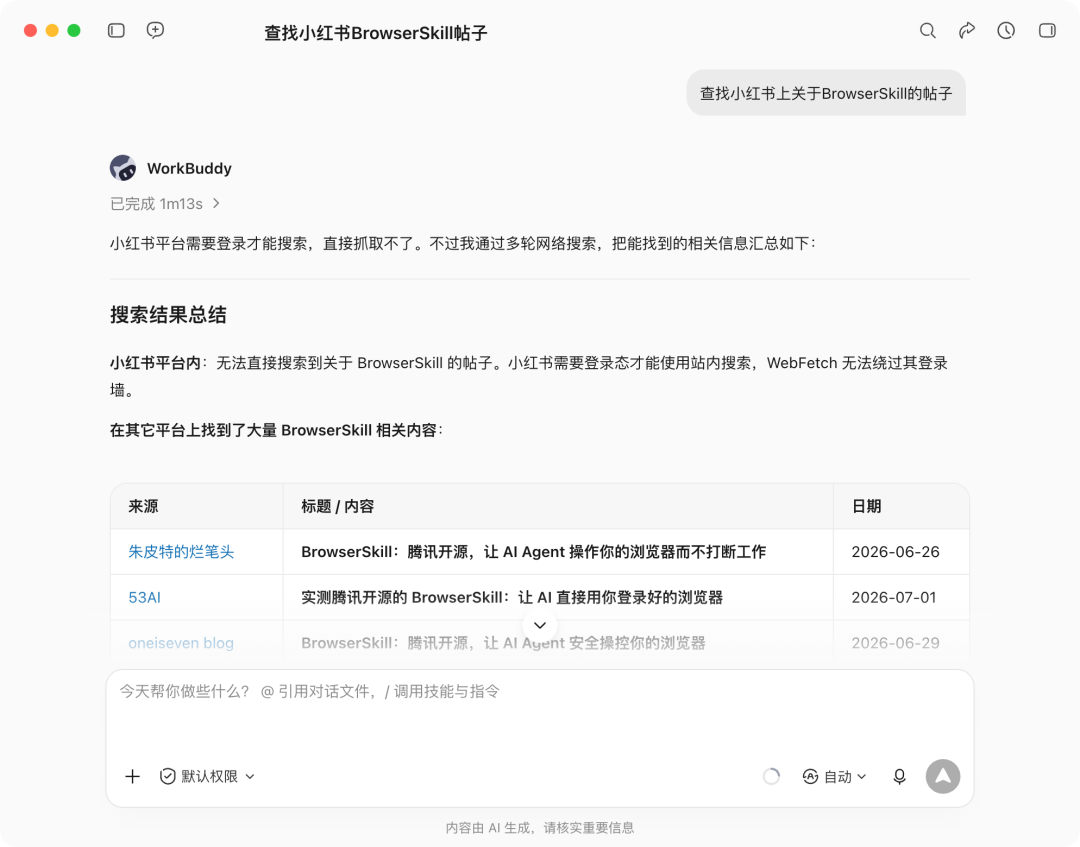This screenshot has width=1080, height=847.
Task: Close the window with the red button
Action: [30, 30]
